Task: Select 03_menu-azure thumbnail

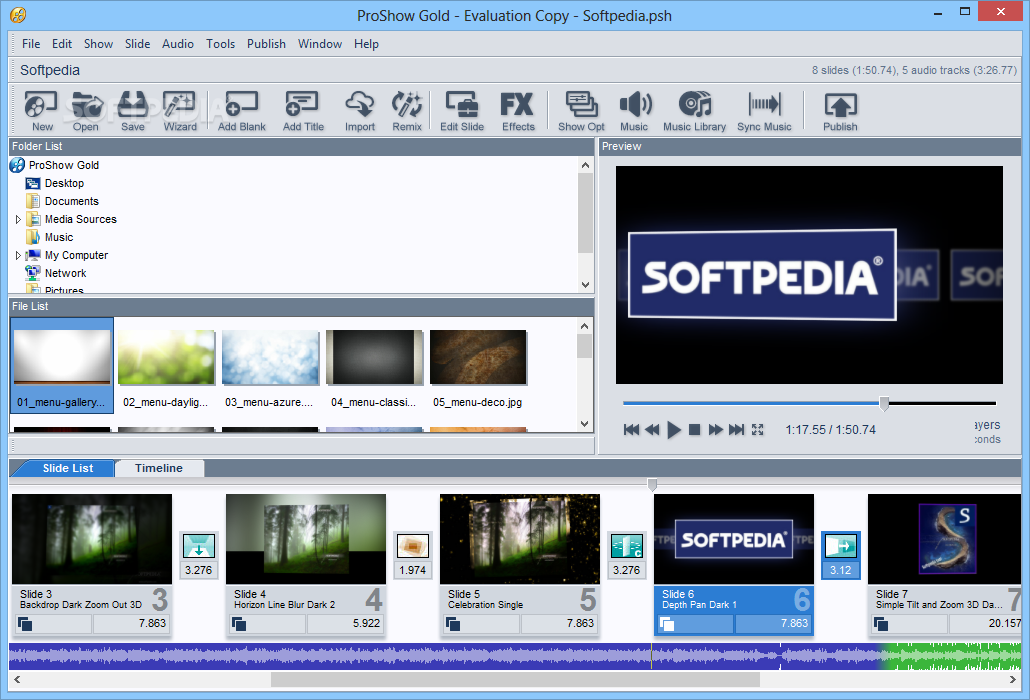Action: [270, 366]
